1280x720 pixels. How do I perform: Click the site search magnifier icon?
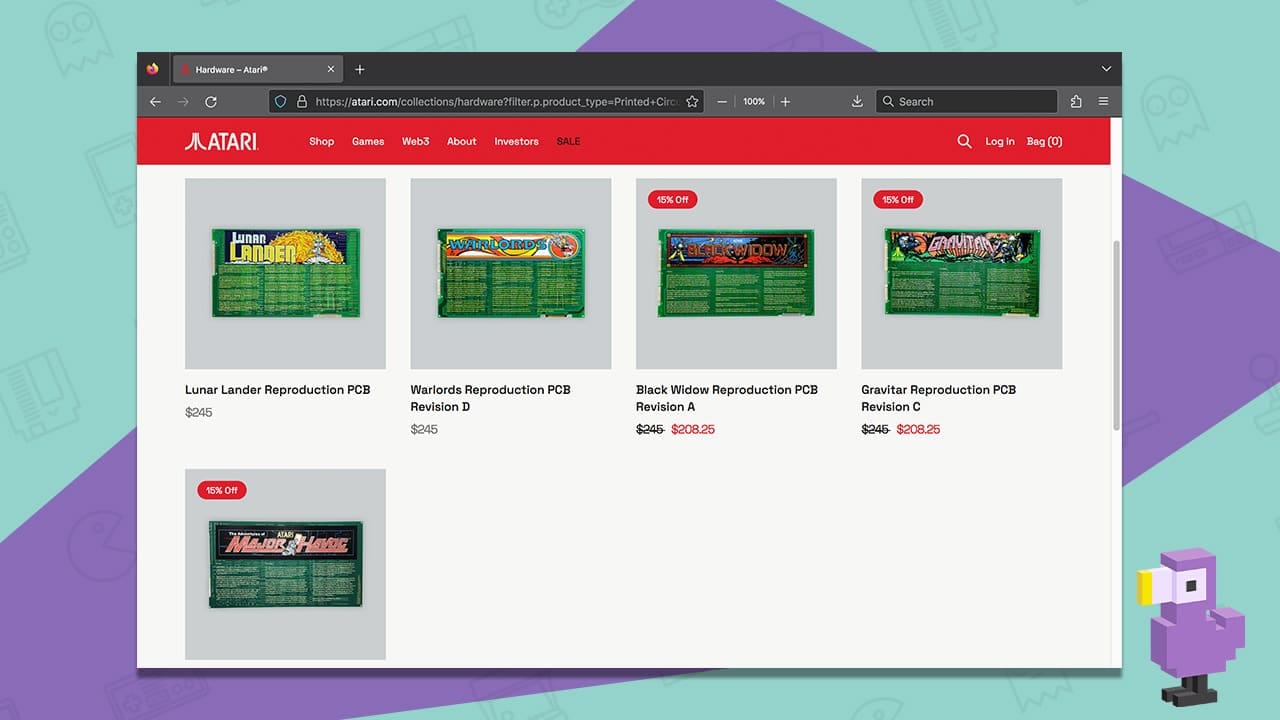click(964, 141)
